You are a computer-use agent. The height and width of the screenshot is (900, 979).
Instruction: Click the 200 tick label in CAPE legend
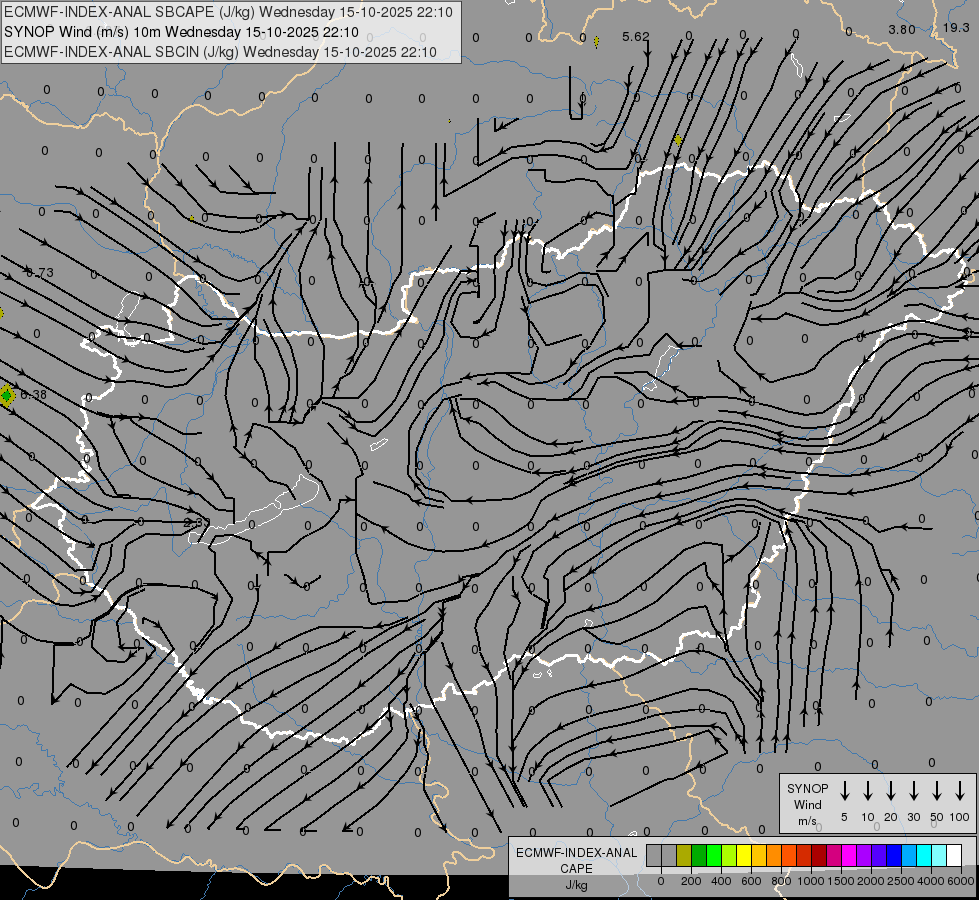(x=691, y=881)
